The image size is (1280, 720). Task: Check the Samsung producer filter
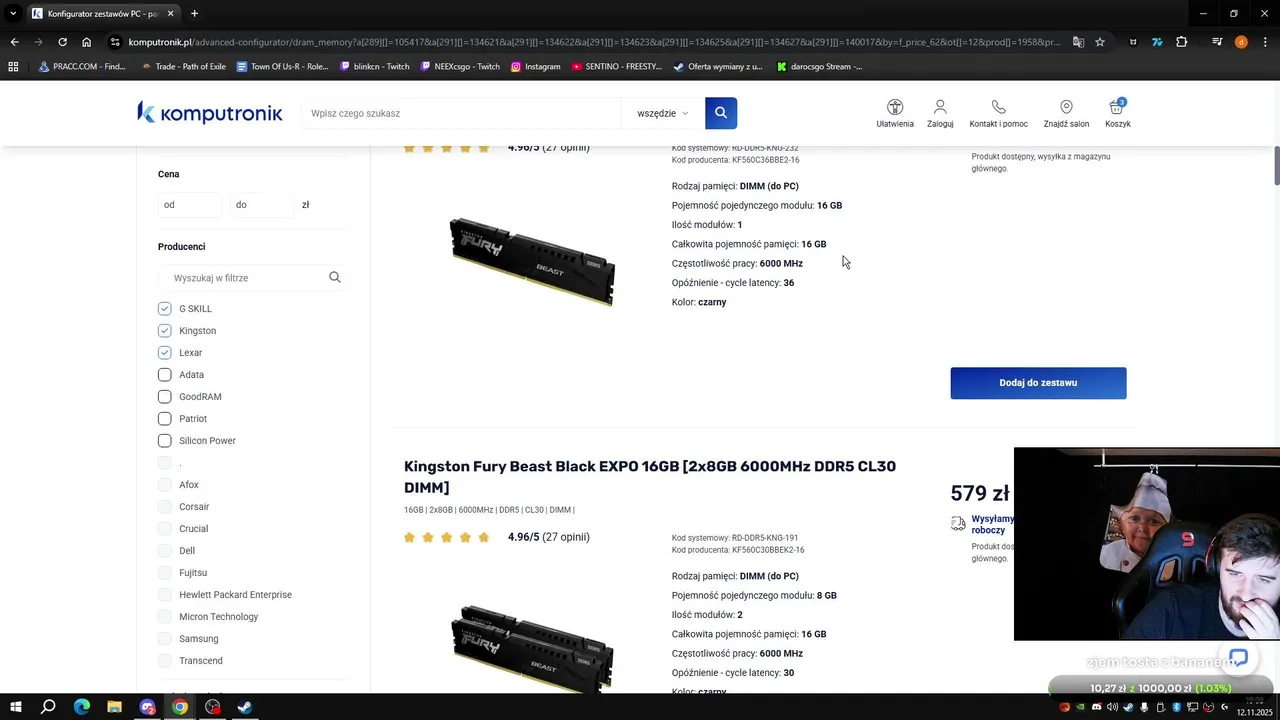(x=165, y=639)
